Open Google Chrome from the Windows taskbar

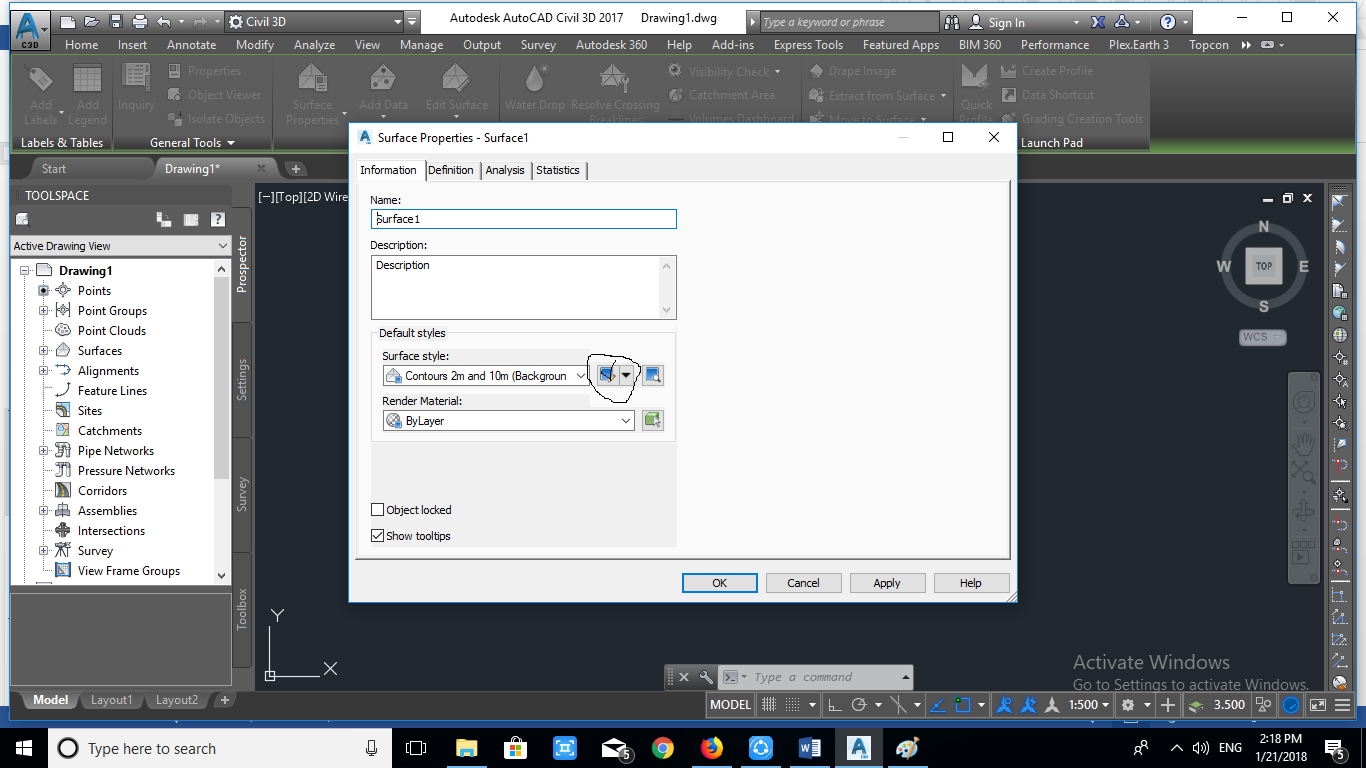click(x=663, y=748)
